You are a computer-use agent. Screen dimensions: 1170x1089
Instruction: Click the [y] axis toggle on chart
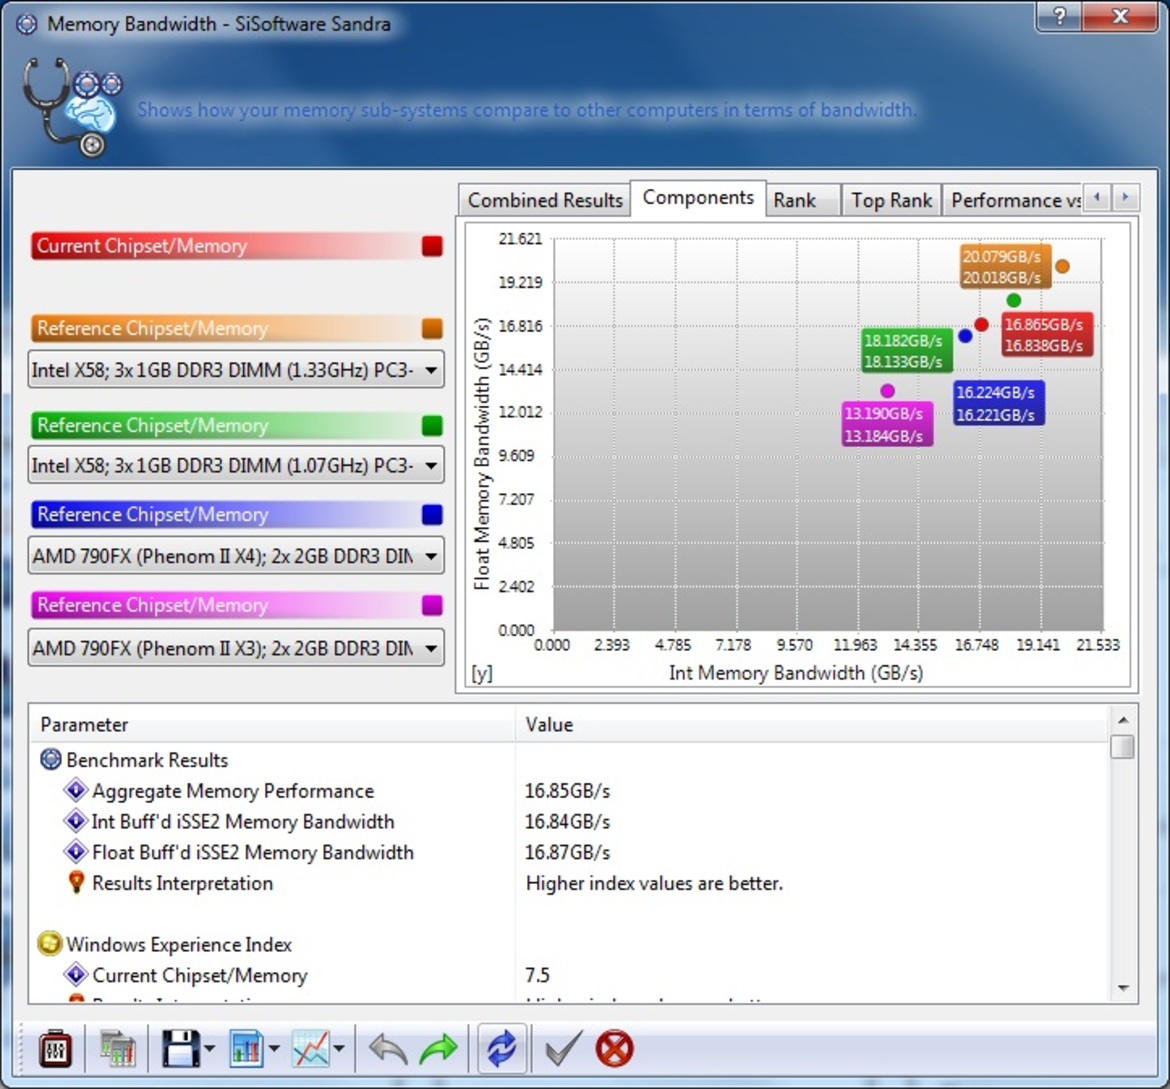pyautogui.click(x=482, y=673)
